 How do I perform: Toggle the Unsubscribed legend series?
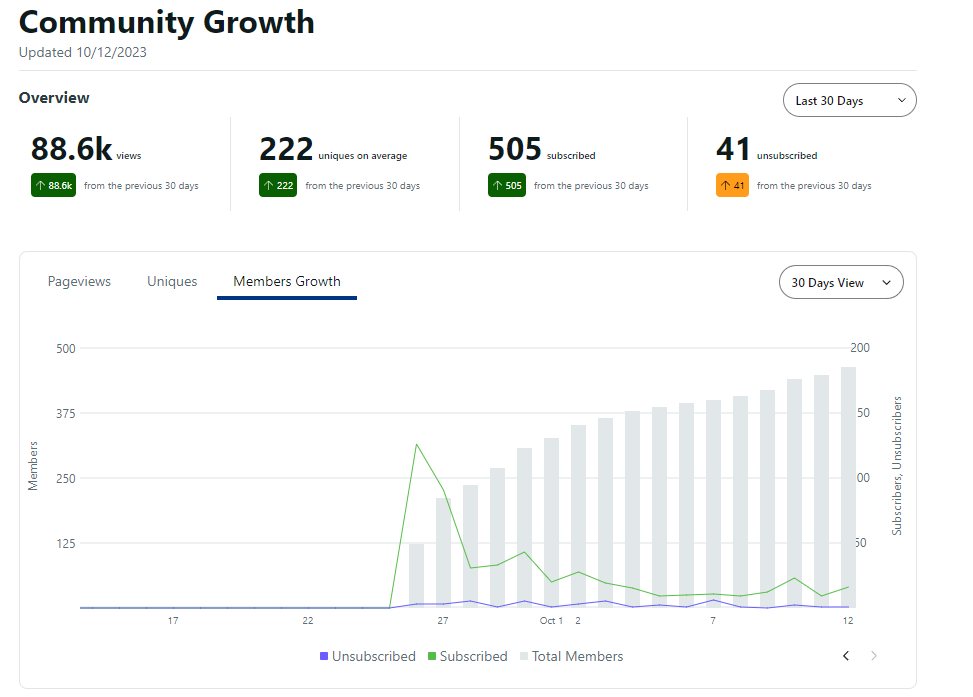(367, 656)
